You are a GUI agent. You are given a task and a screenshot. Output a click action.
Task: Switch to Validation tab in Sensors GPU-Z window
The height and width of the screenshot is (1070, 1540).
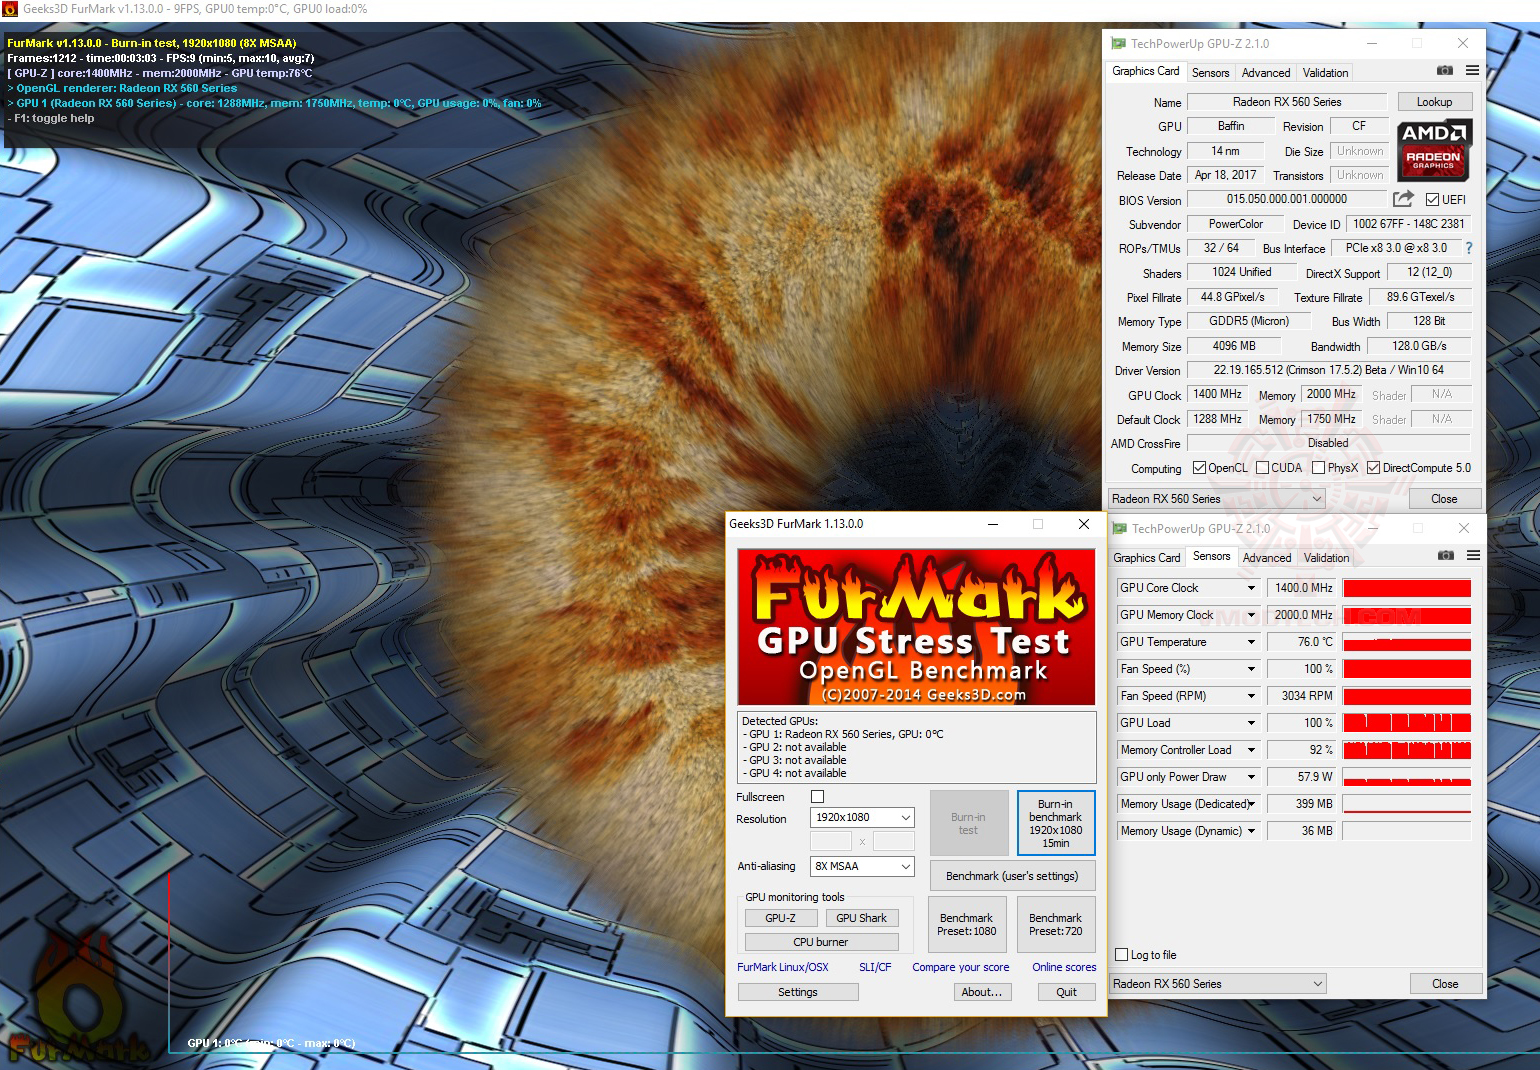click(x=1326, y=558)
